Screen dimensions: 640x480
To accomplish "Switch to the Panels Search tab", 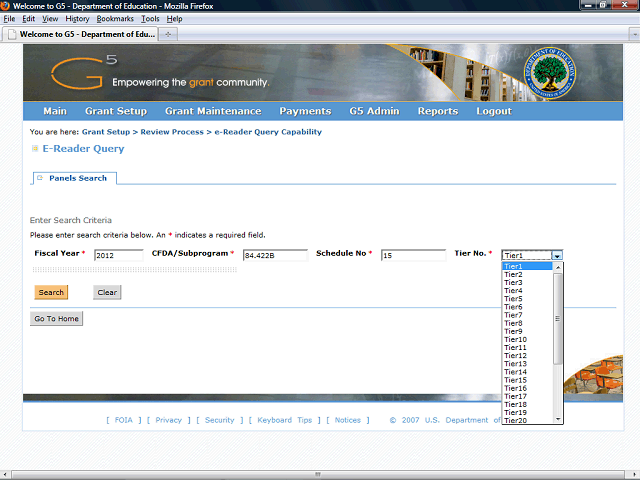I will [x=75, y=178].
